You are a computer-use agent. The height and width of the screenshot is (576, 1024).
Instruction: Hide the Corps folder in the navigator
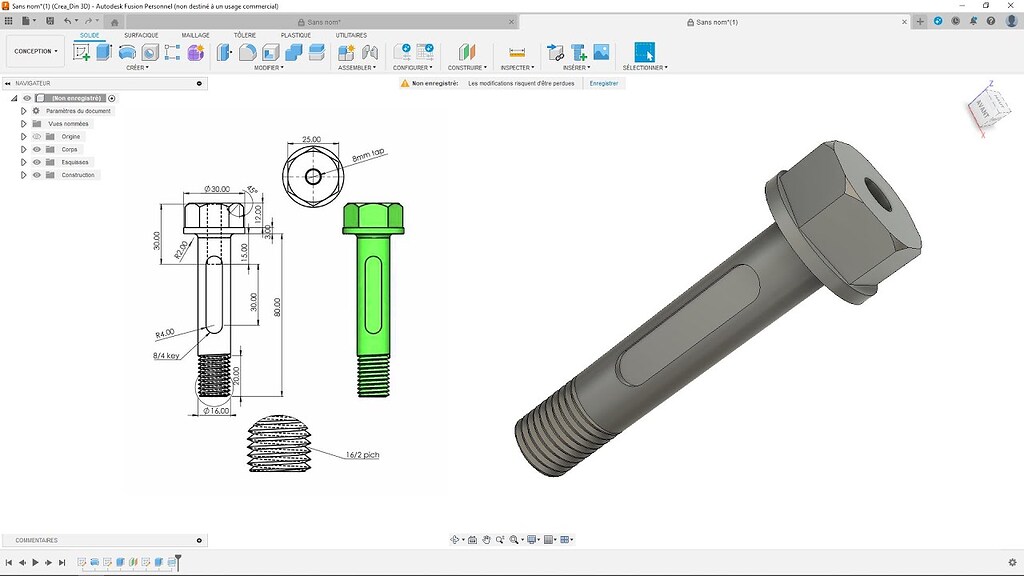37,149
